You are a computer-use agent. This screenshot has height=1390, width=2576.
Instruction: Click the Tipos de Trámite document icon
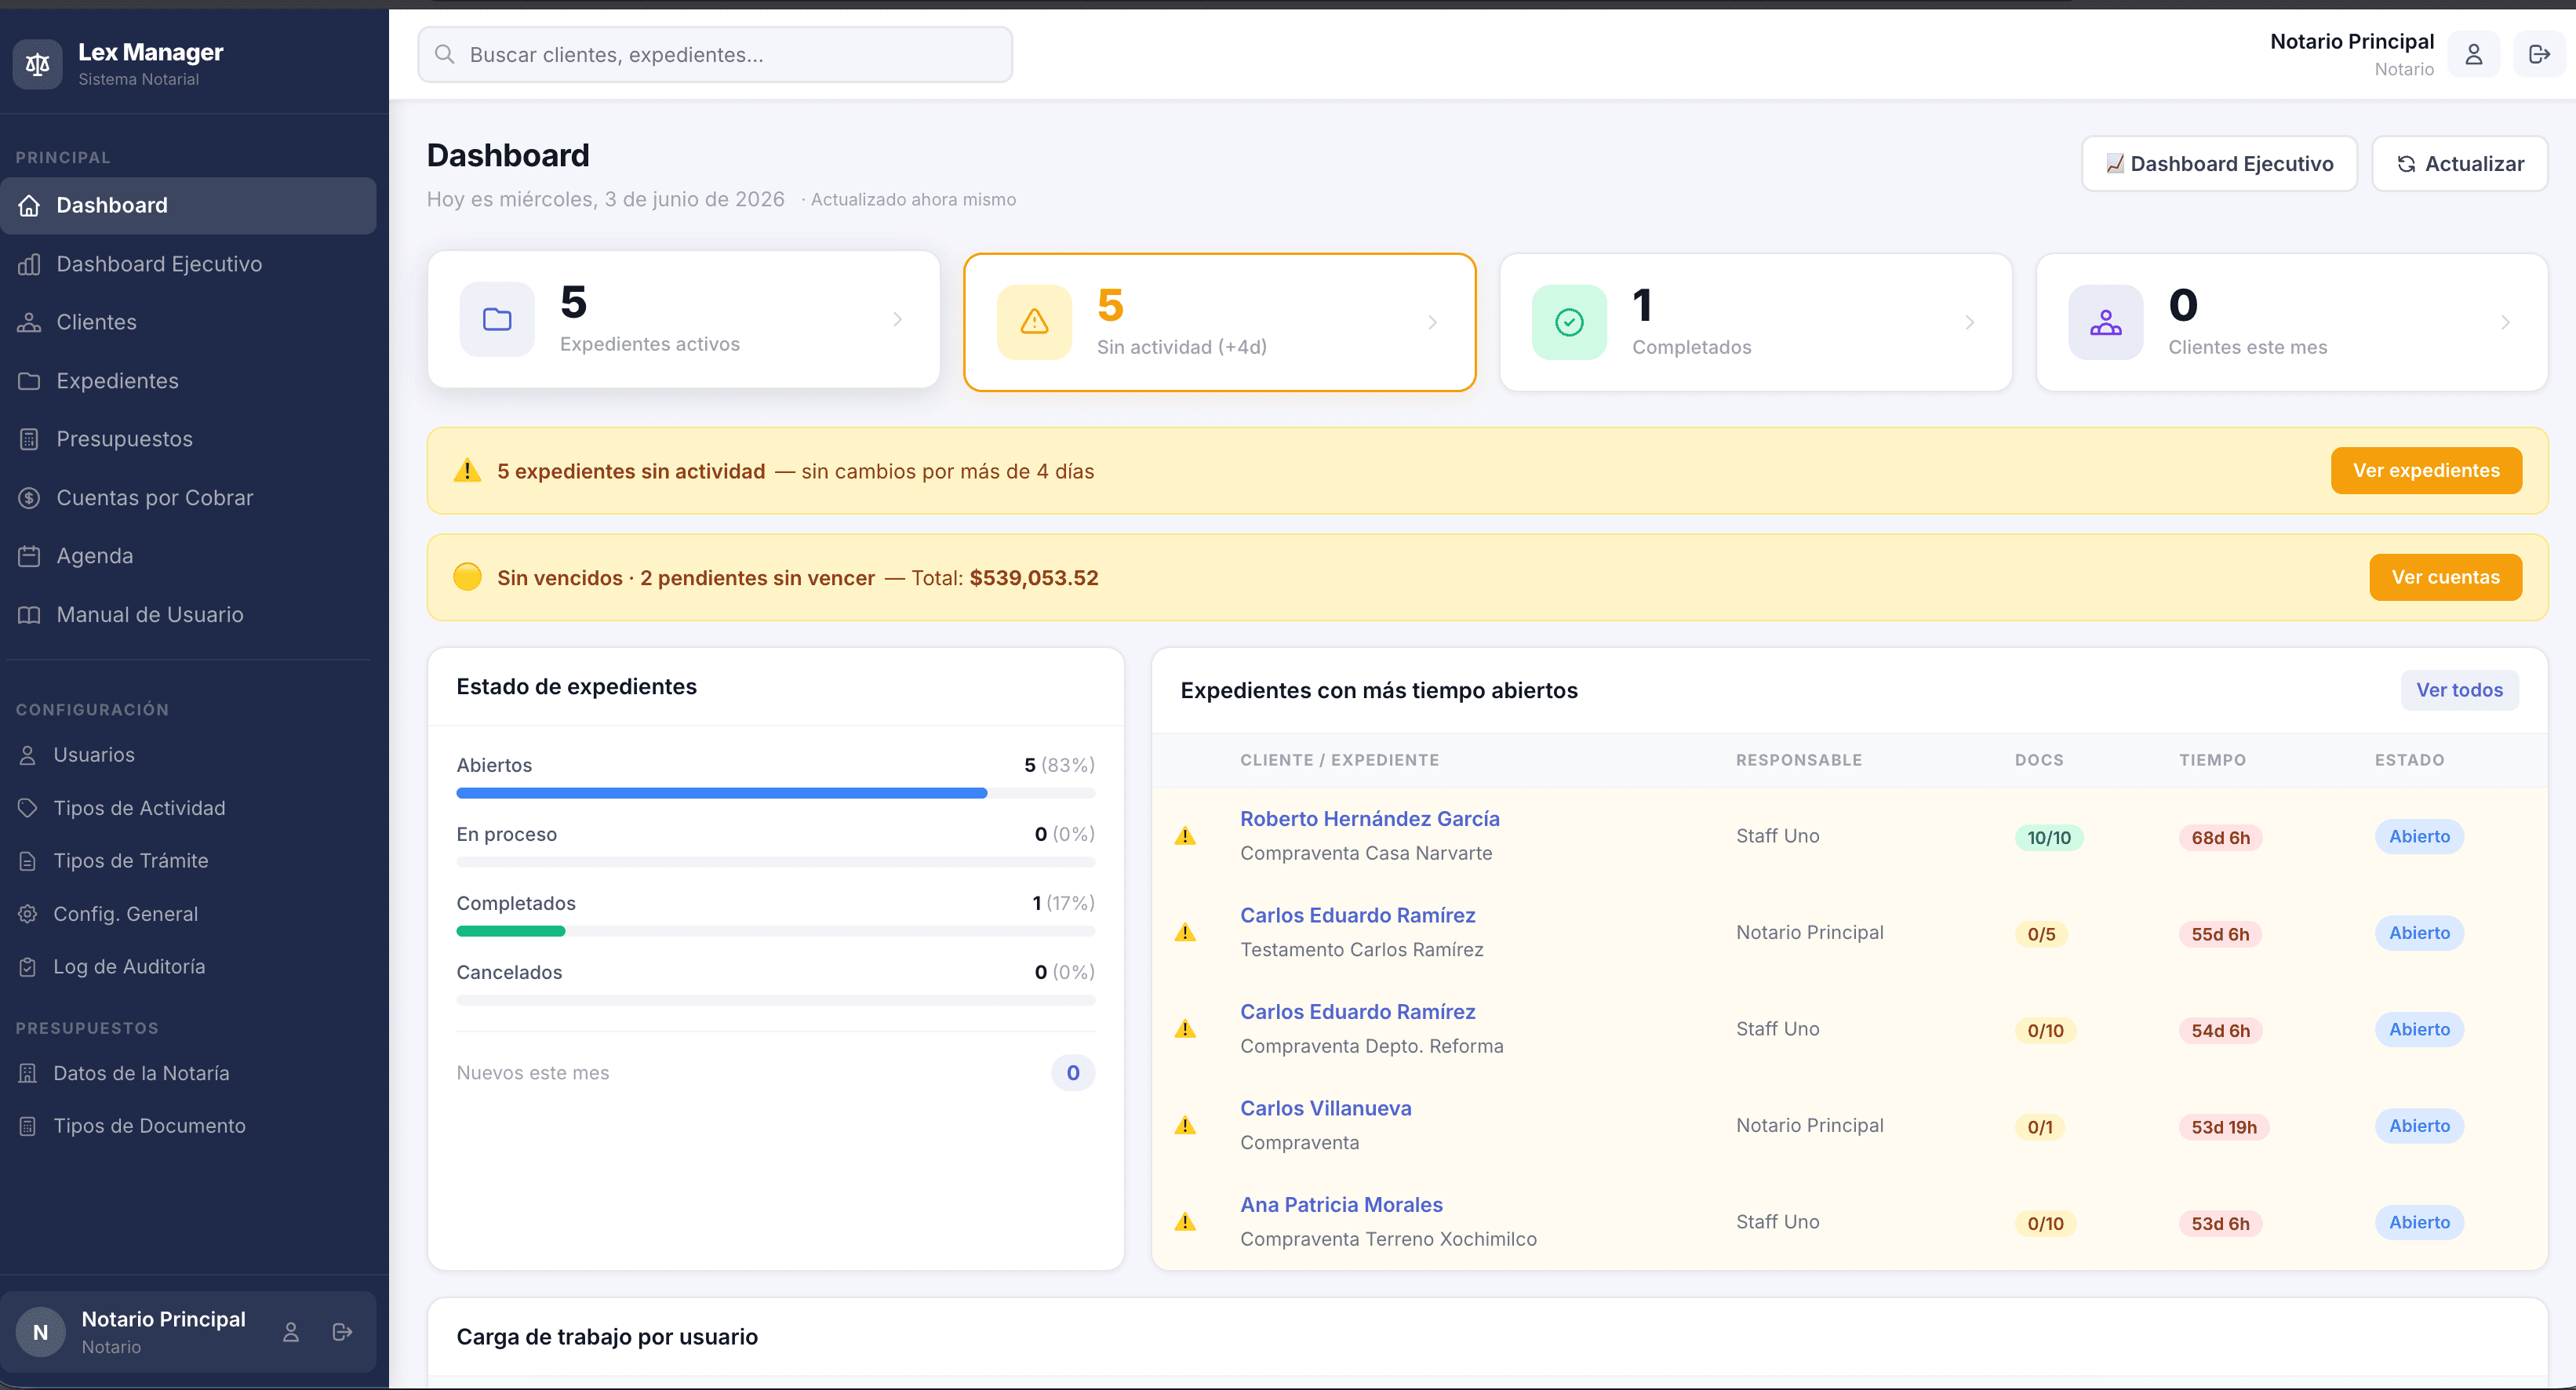click(28, 861)
